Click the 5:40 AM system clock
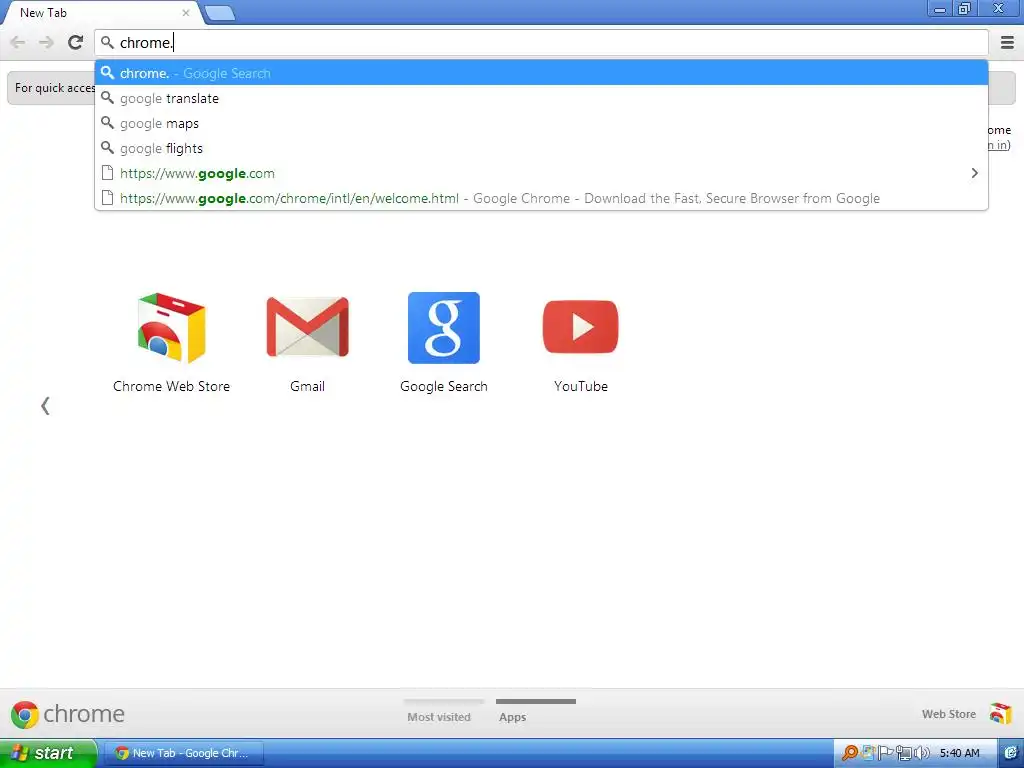 (959, 753)
